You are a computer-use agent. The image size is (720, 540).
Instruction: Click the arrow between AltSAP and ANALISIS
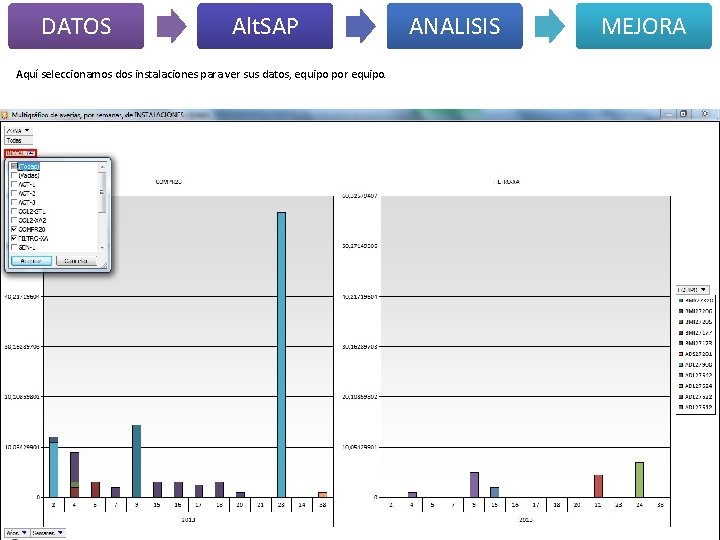[360, 26]
